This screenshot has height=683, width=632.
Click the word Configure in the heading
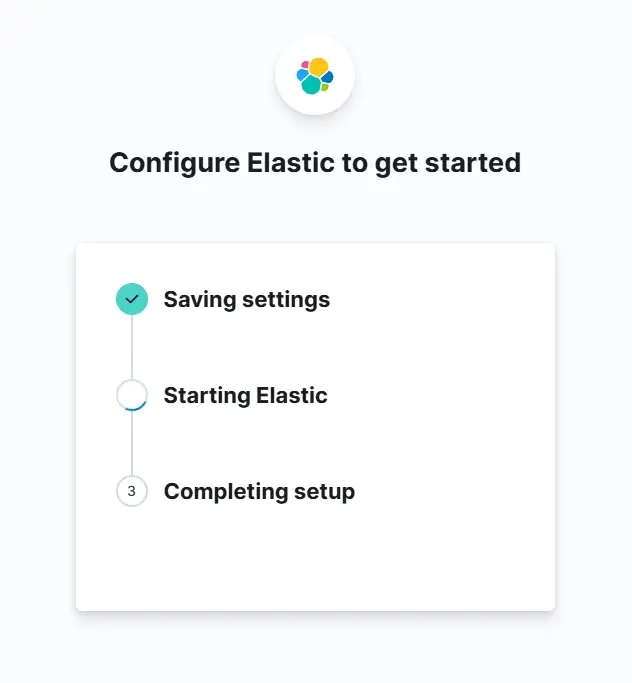pos(174,164)
